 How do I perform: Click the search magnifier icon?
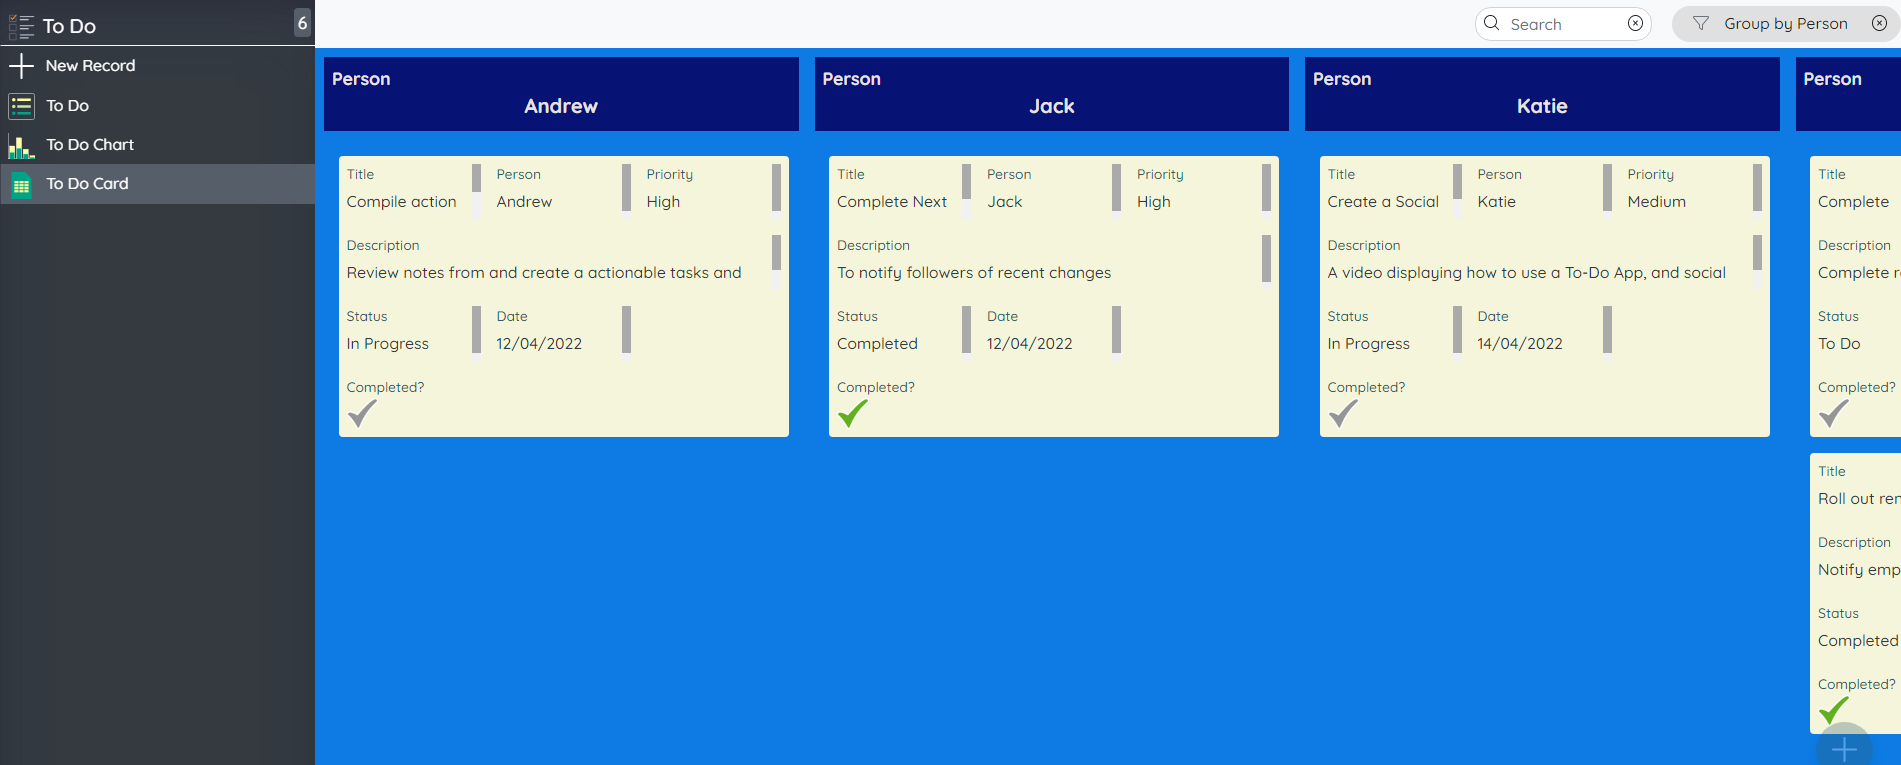(1492, 24)
